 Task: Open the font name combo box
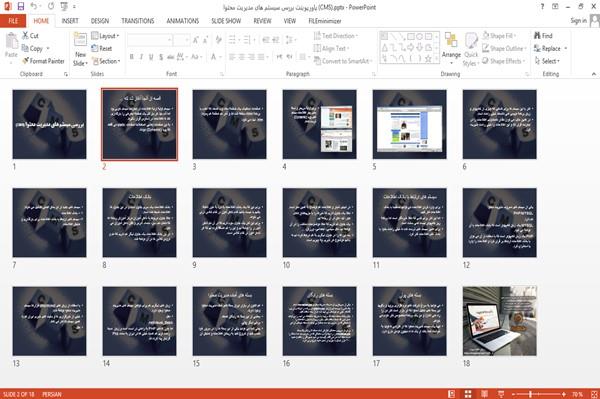pyautogui.click(x=150, y=40)
